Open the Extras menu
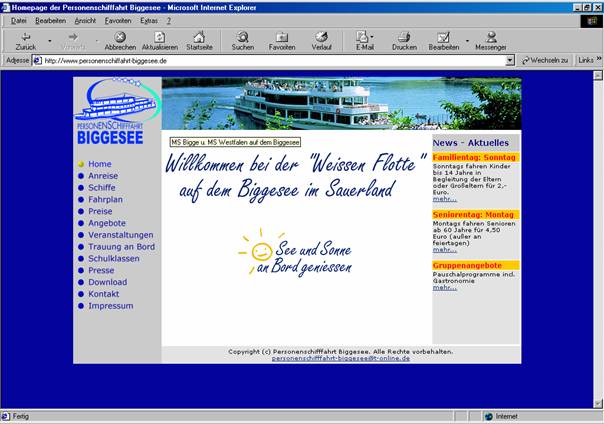 point(149,21)
